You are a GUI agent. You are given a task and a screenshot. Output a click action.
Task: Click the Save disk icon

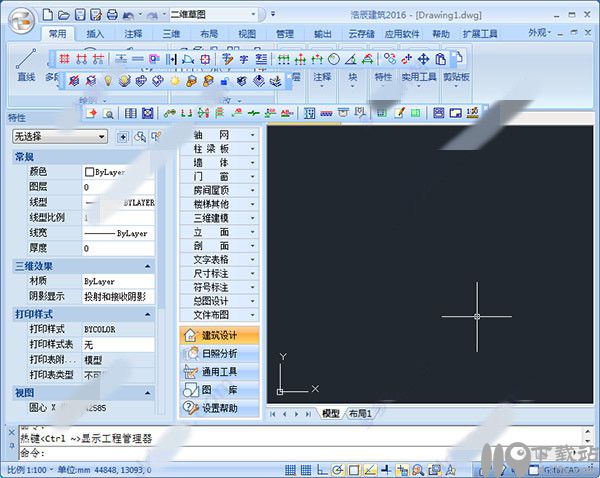point(80,15)
